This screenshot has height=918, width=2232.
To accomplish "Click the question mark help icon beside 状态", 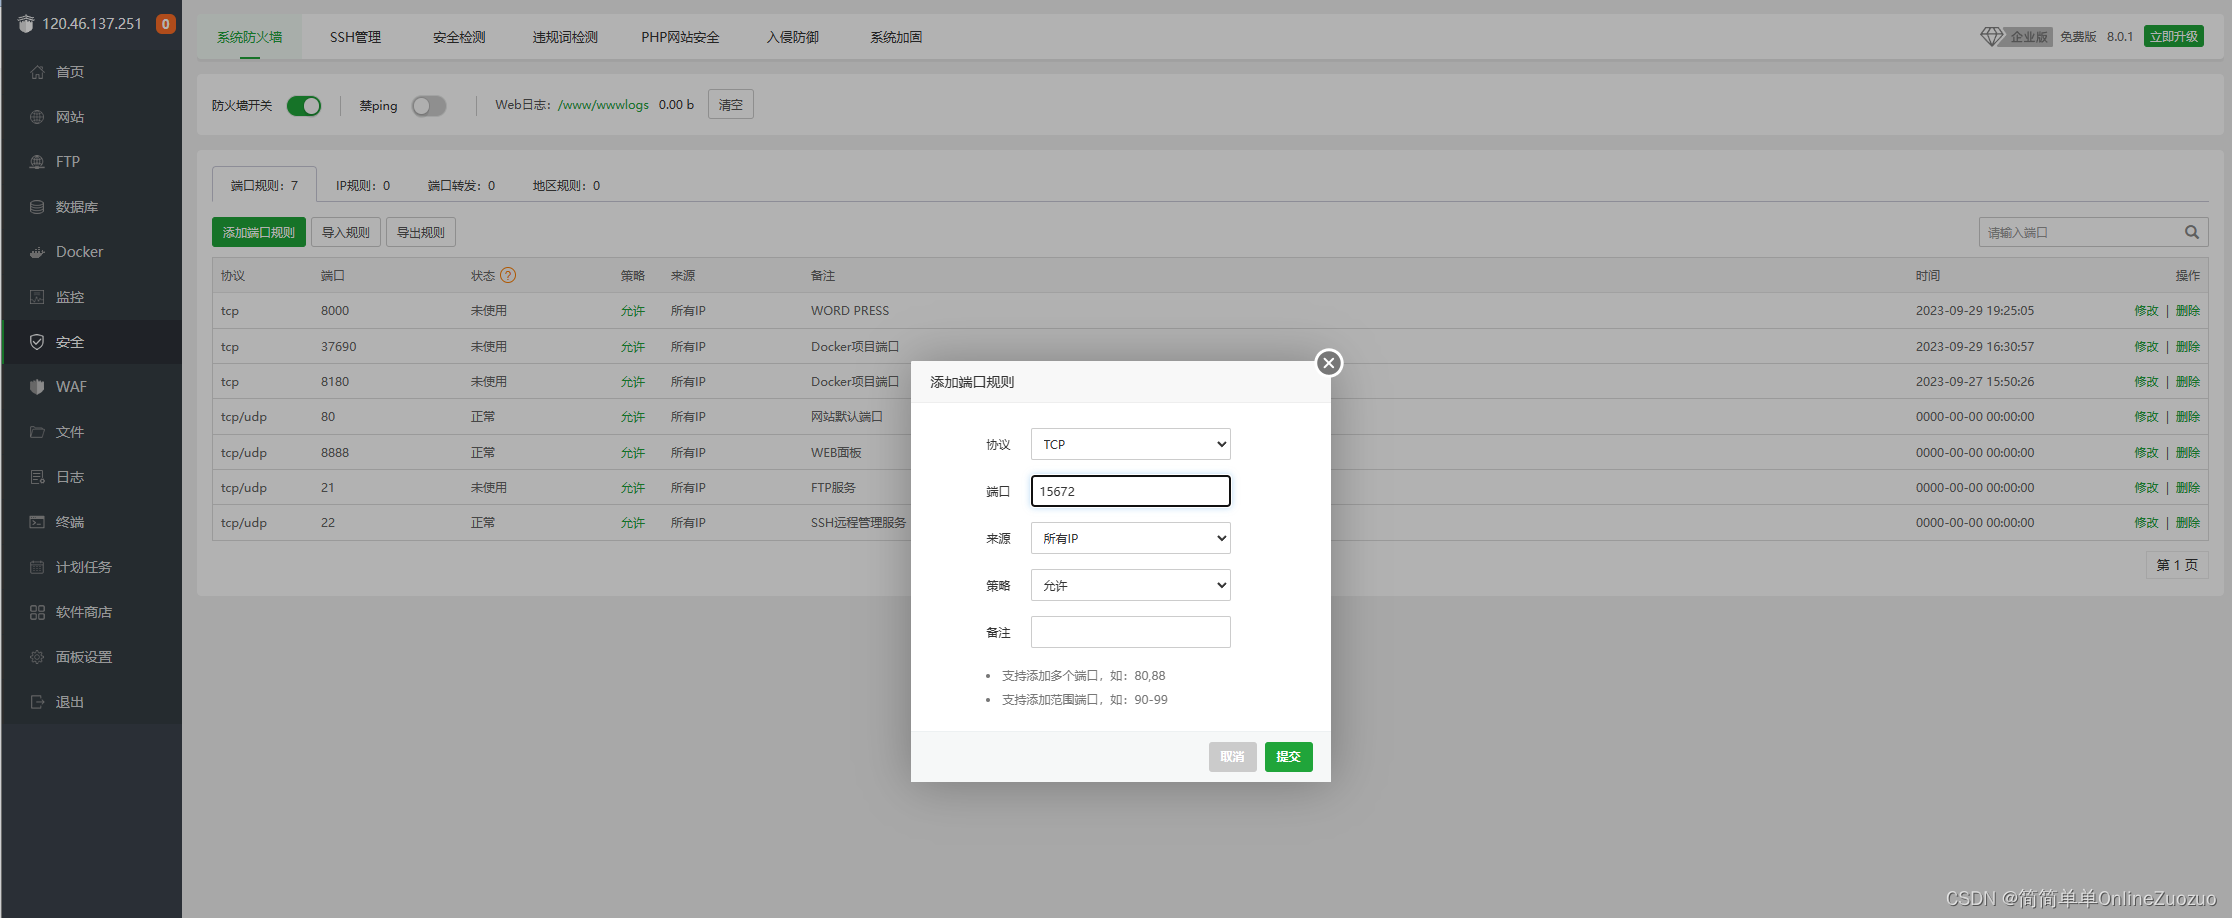I will [508, 275].
